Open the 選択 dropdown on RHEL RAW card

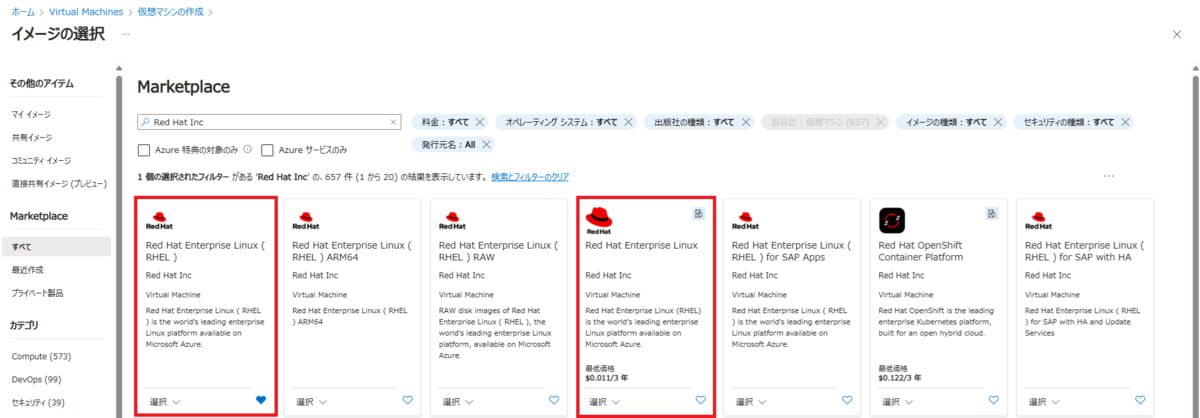[458, 401]
